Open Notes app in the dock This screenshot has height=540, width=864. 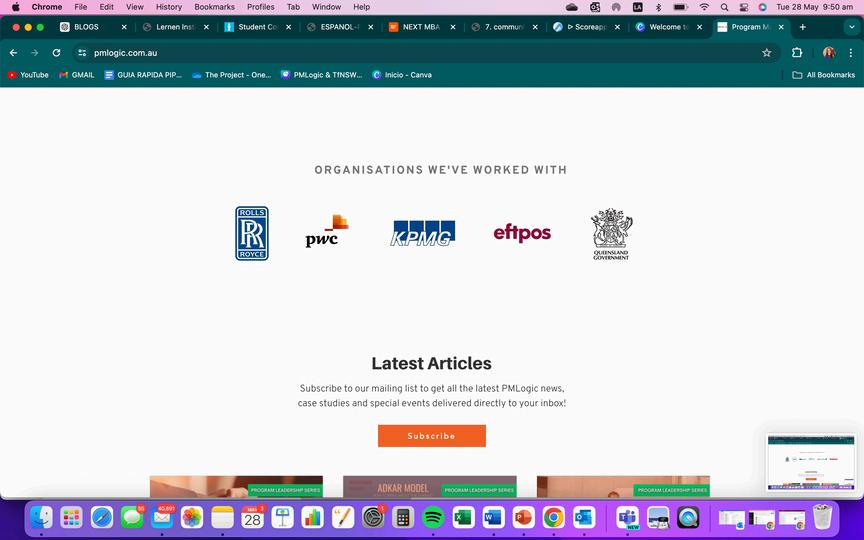point(223,517)
